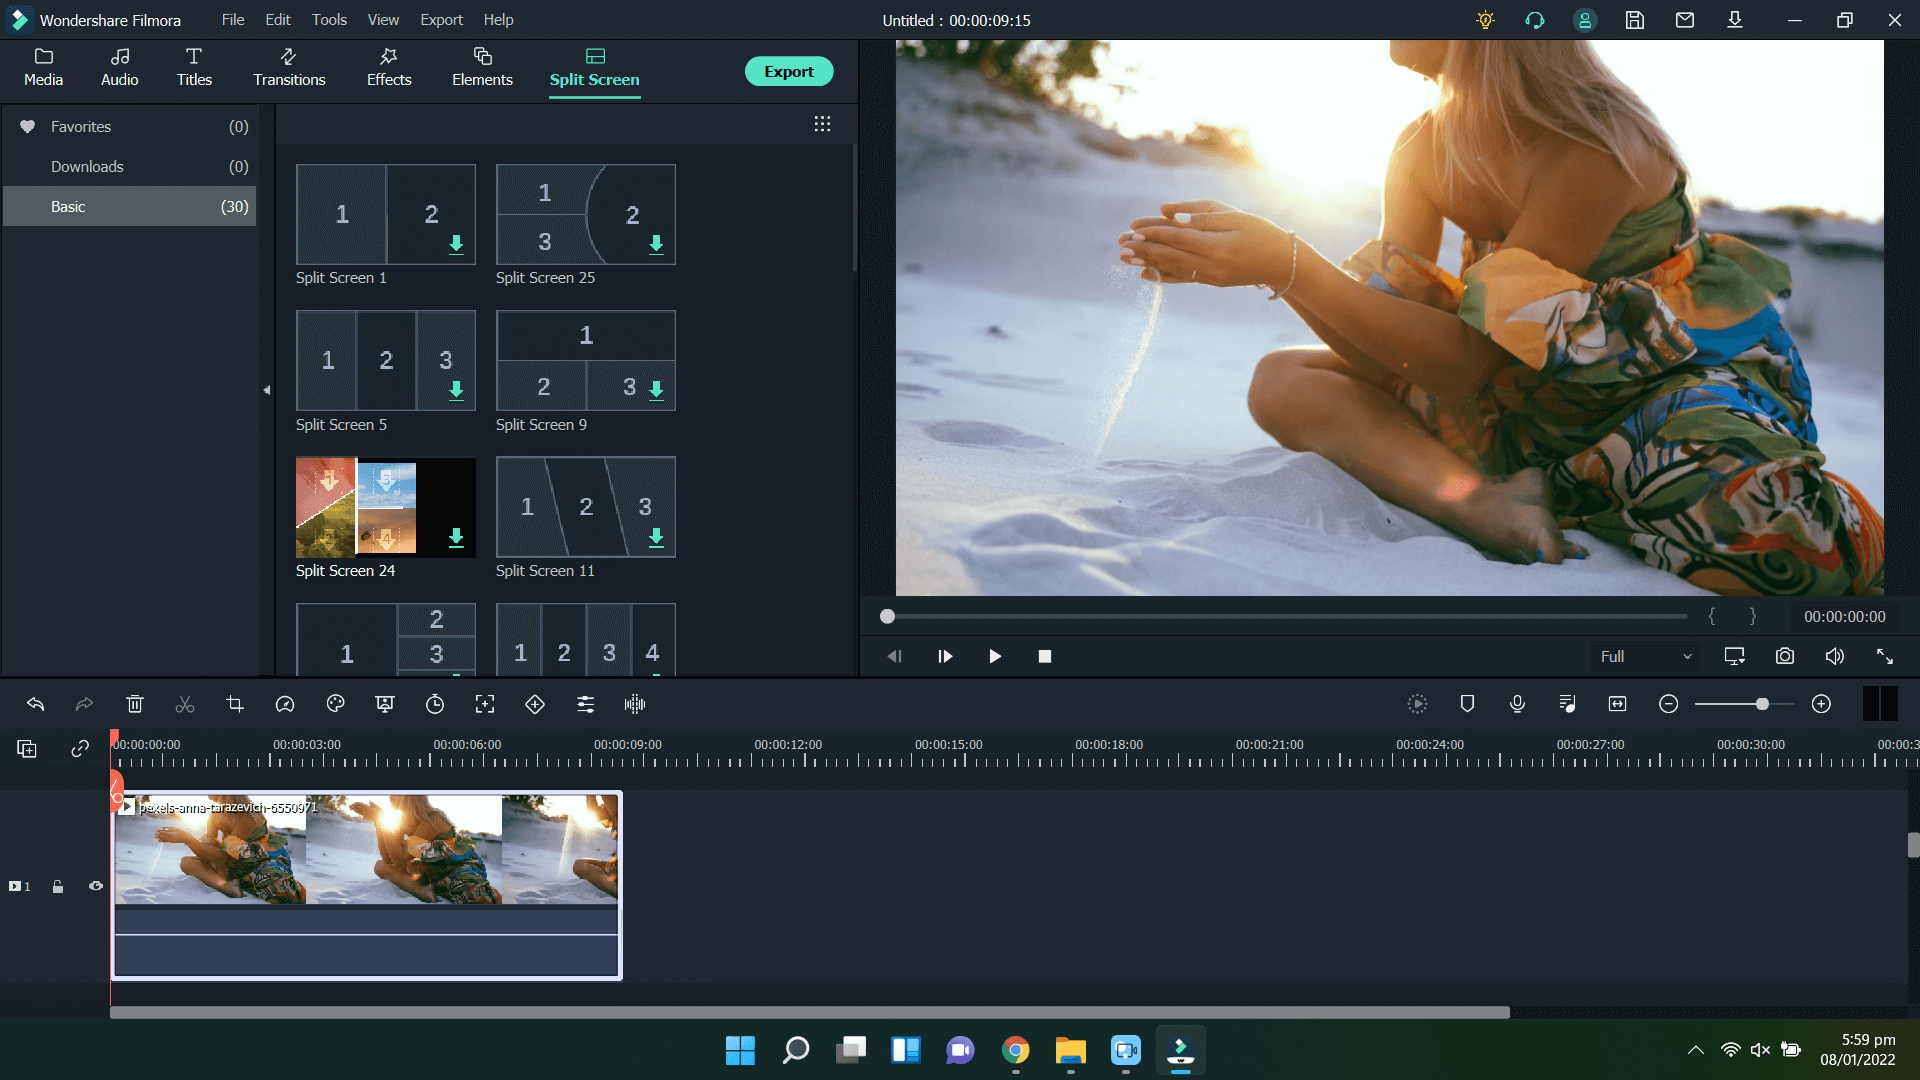Enter fullscreen preview with arrows icon
This screenshot has width=1920, height=1080.
pos(1884,656)
